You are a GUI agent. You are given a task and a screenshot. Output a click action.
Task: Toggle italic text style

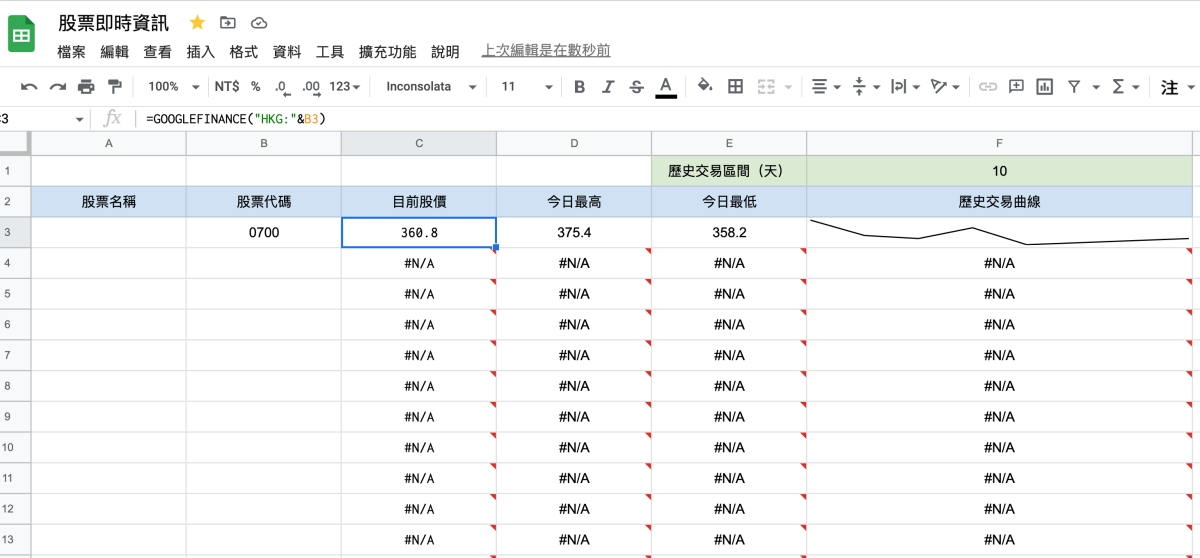[607, 87]
